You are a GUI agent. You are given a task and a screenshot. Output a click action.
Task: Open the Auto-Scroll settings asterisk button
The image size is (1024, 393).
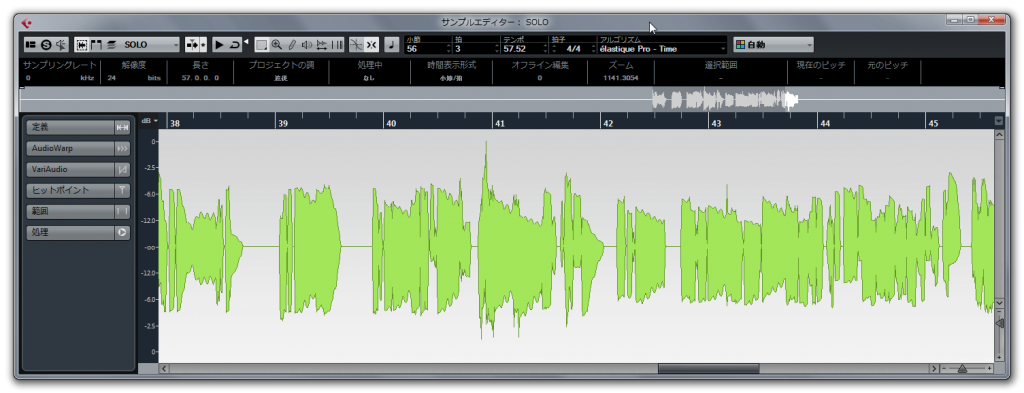pyautogui.click(x=203, y=45)
